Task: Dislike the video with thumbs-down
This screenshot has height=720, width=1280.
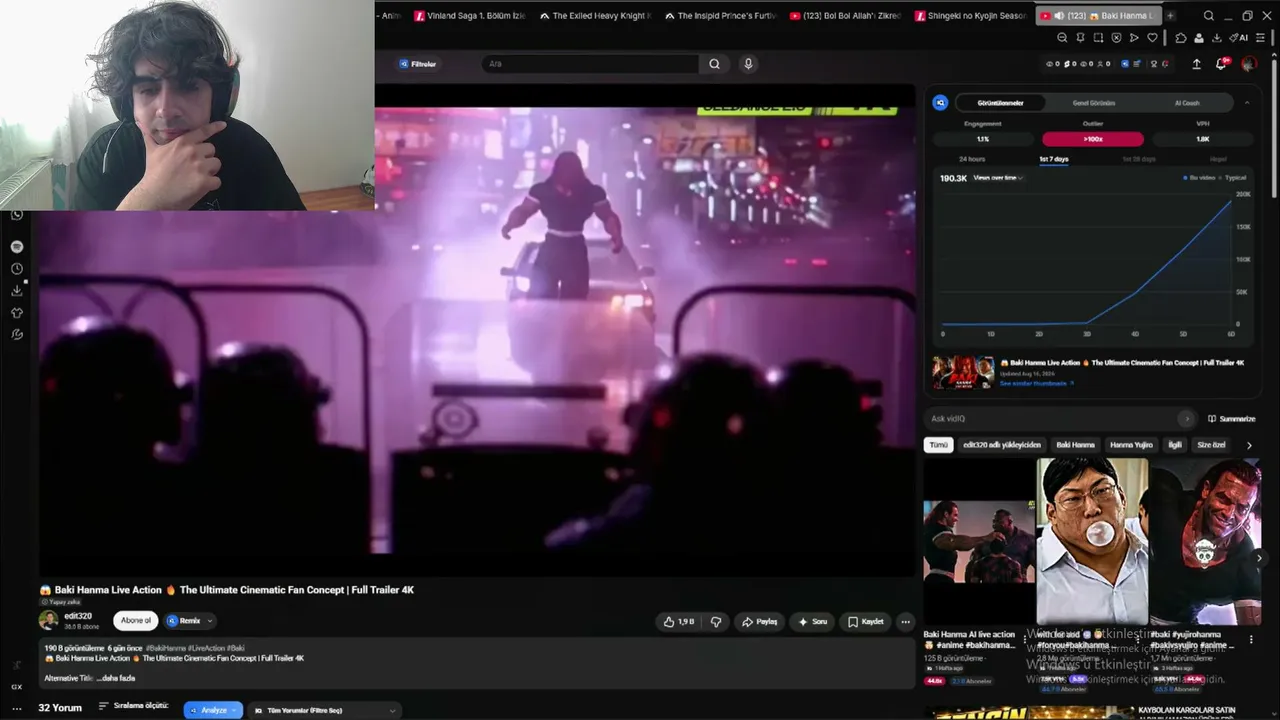Action: coord(716,622)
